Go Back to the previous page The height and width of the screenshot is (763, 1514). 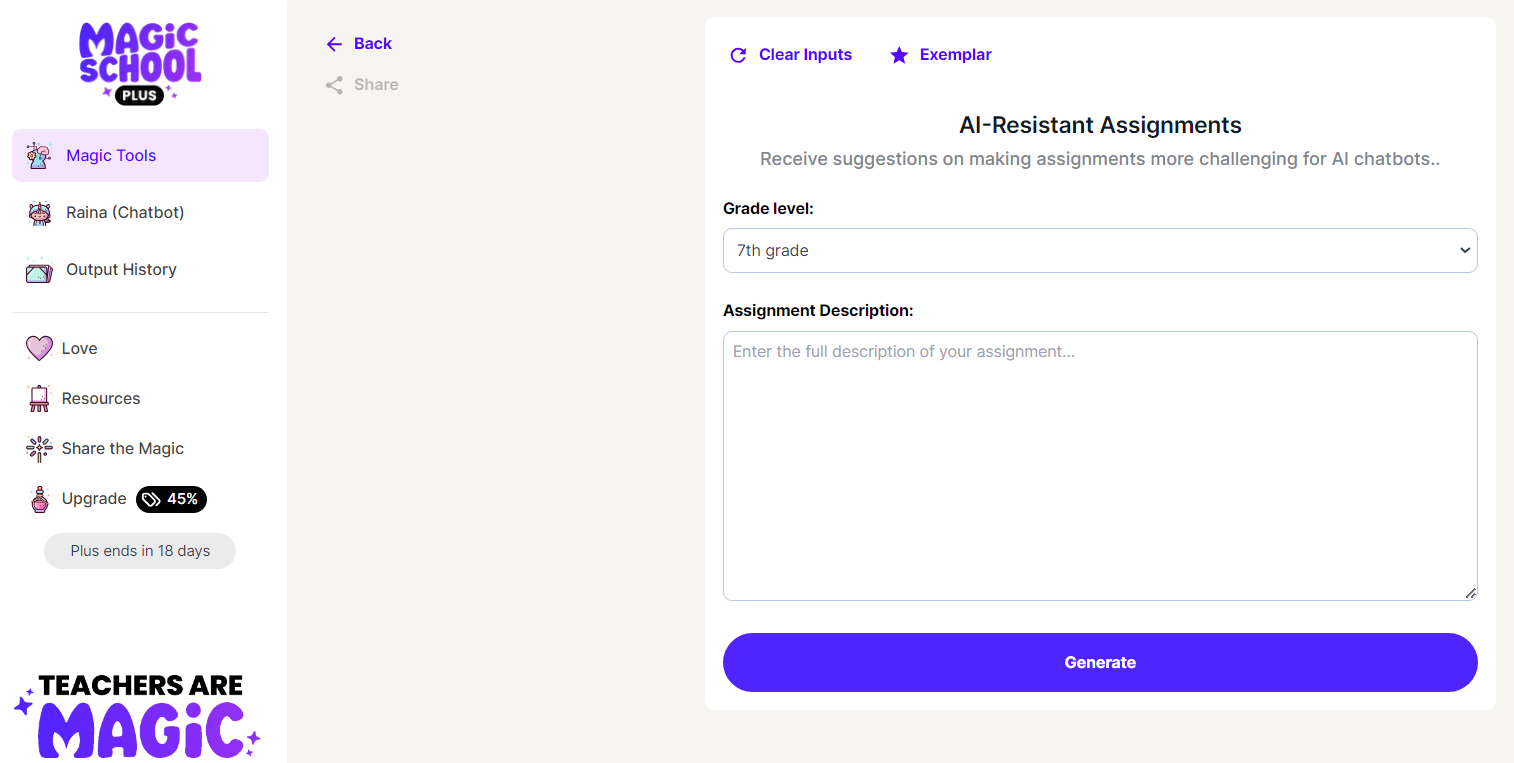pyautogui.click(x=359, y=44)
